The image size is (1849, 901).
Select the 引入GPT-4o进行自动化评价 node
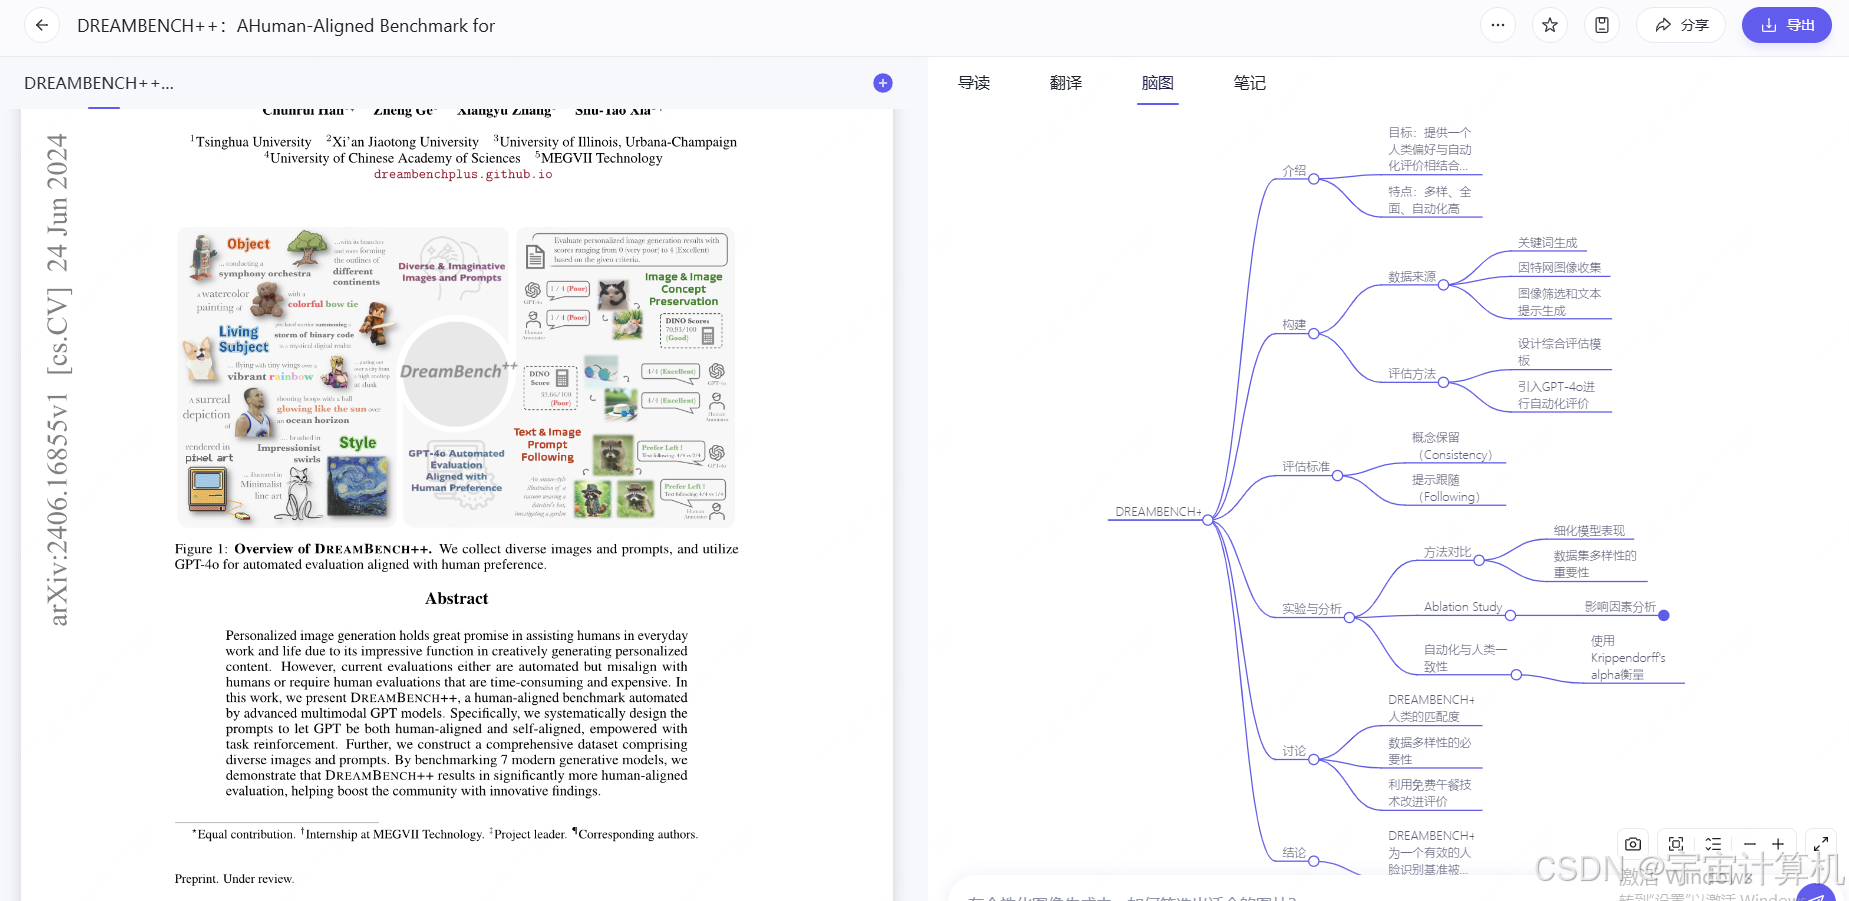point(1556,395)
